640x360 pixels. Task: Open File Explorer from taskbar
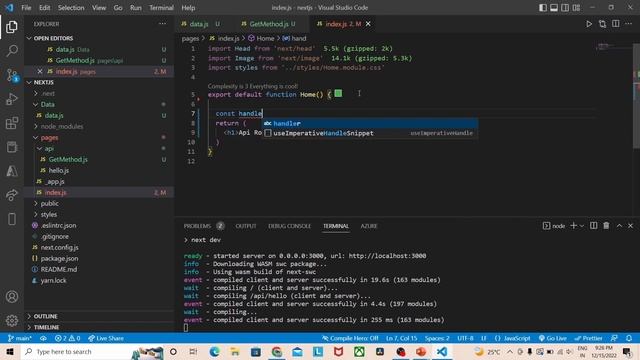tap(235, 351)
